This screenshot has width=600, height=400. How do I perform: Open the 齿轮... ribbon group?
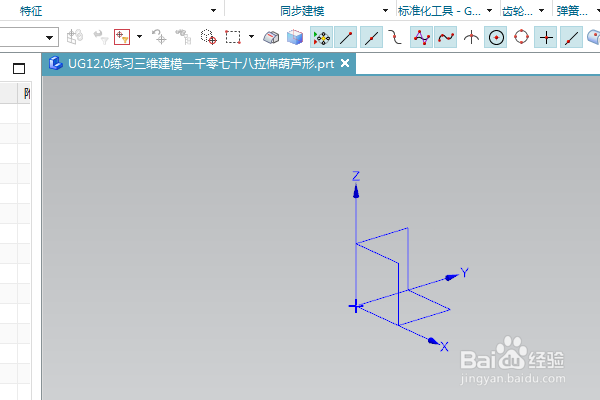(x=517, y=11)
